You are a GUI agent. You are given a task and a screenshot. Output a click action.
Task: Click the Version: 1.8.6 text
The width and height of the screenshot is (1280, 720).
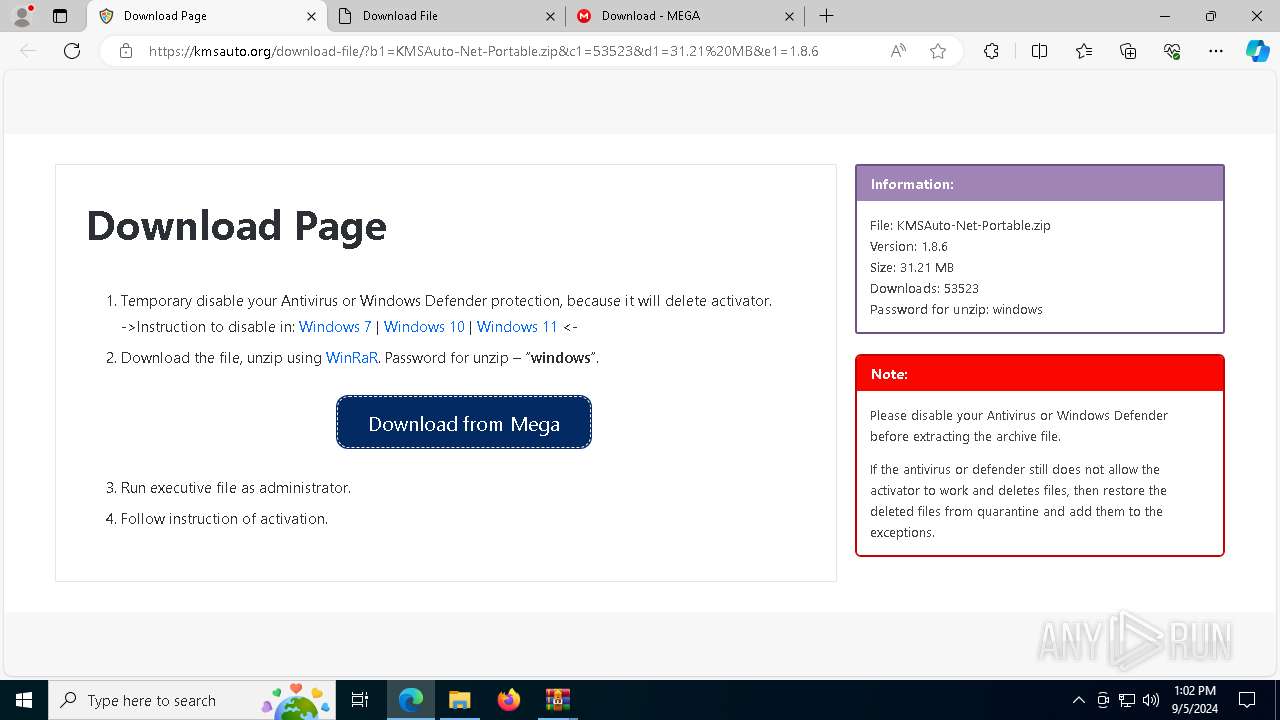click(x=909, y=247)
